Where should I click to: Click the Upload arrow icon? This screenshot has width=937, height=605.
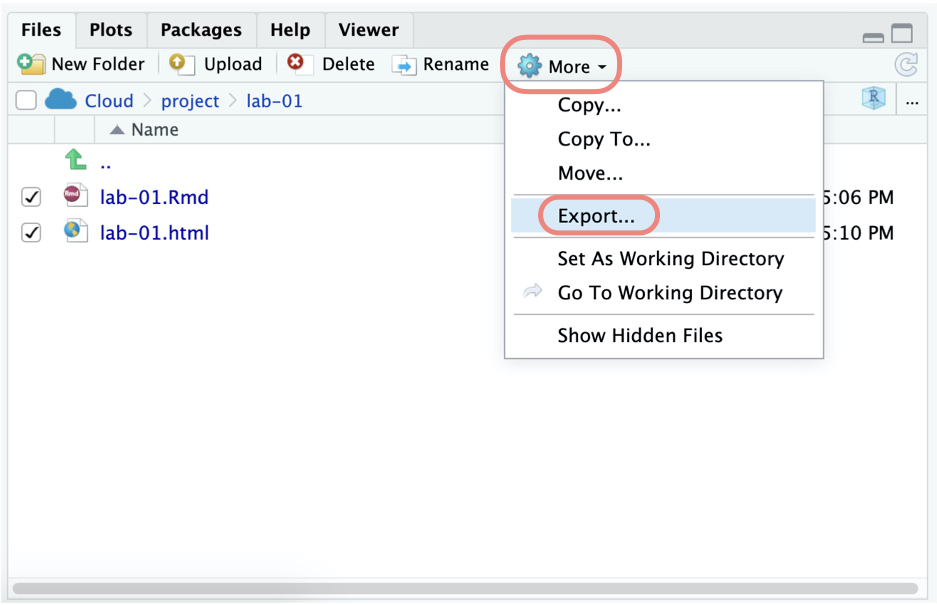click(x=181, y=64)
